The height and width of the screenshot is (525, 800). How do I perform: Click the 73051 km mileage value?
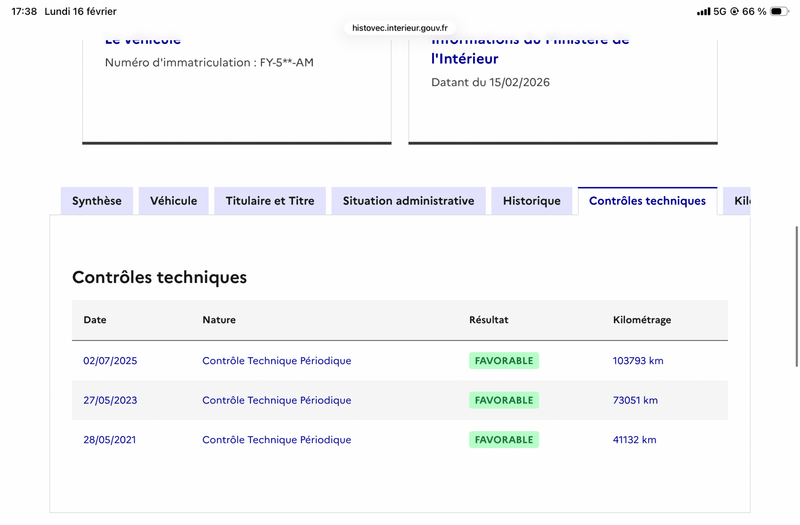click(635, 400)
